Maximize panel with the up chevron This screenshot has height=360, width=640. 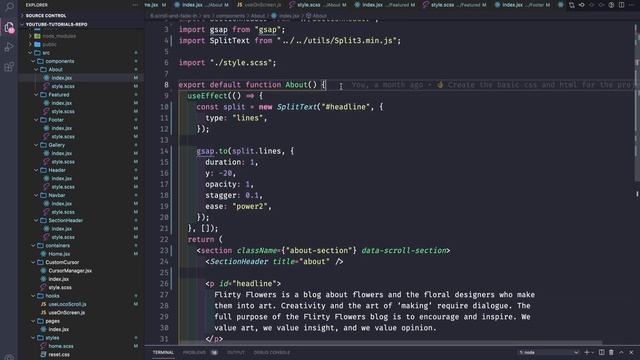click(x=621, y=352)
